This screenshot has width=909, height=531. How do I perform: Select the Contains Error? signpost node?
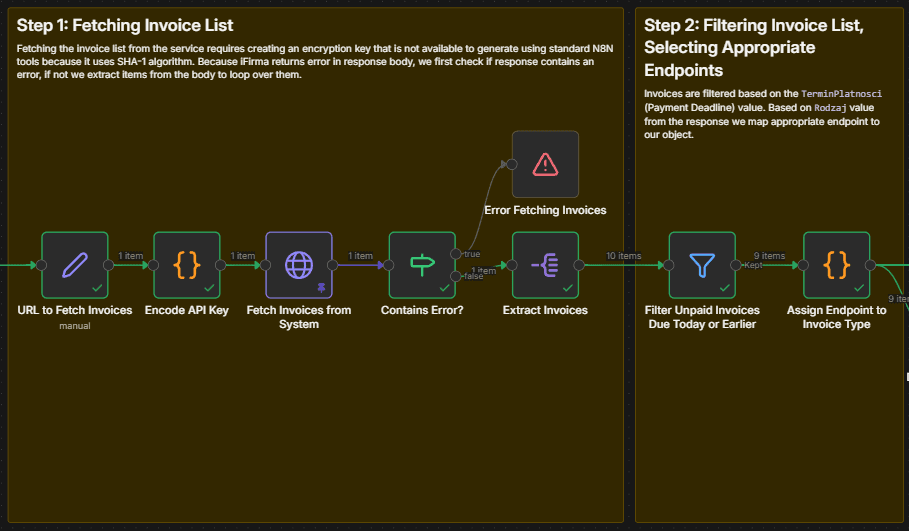coord(422,265)
